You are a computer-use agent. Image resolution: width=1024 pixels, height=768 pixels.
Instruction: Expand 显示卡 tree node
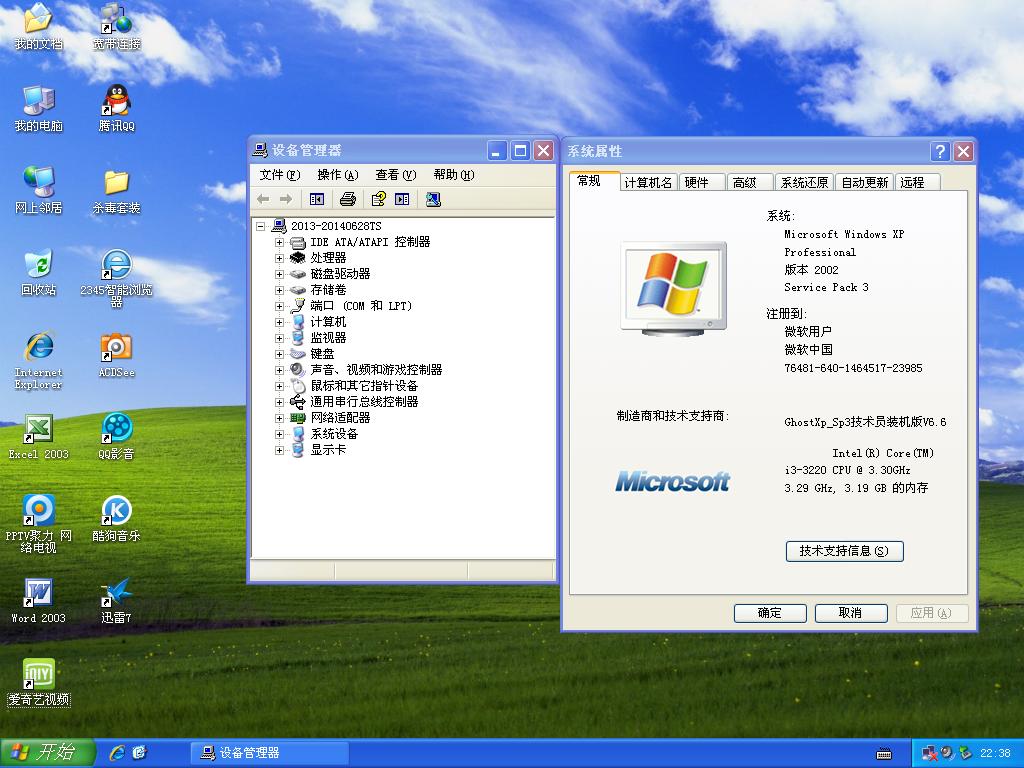279,450
